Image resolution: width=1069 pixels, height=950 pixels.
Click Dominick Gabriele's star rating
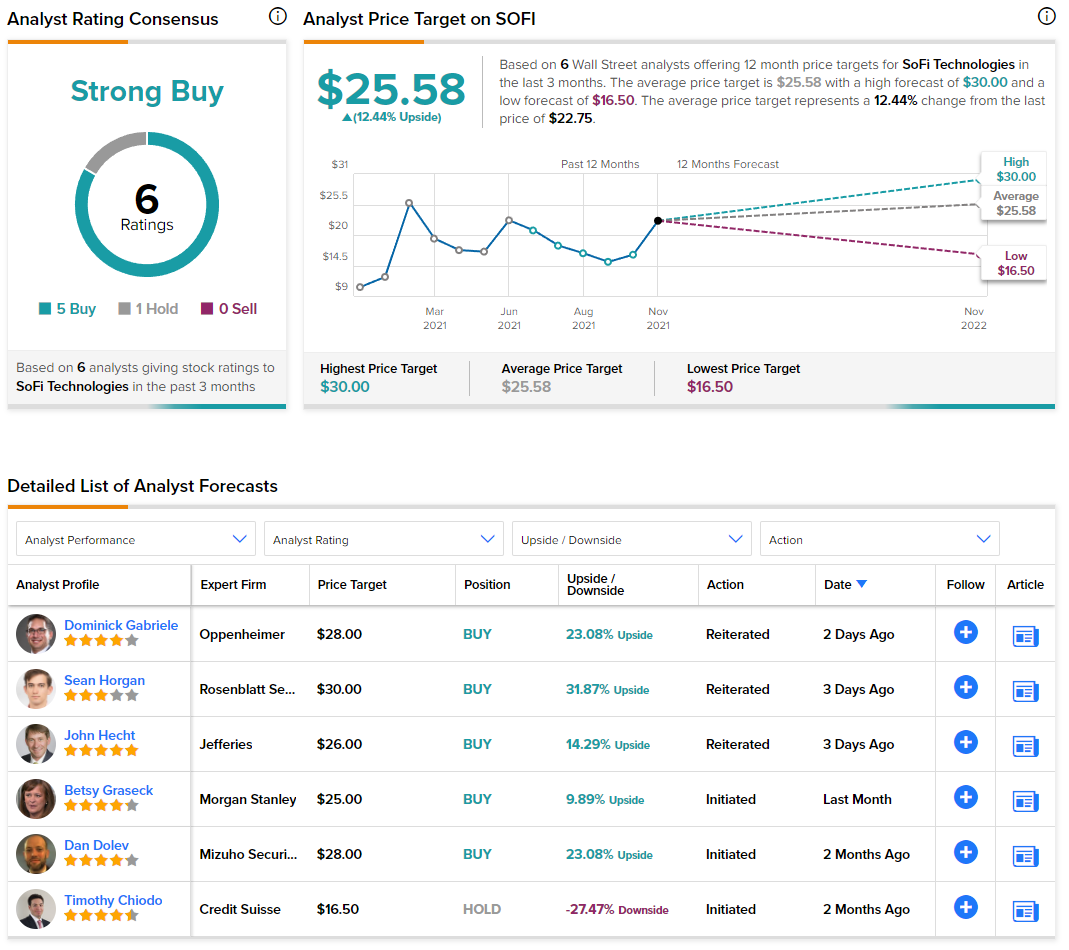point(101,640)
